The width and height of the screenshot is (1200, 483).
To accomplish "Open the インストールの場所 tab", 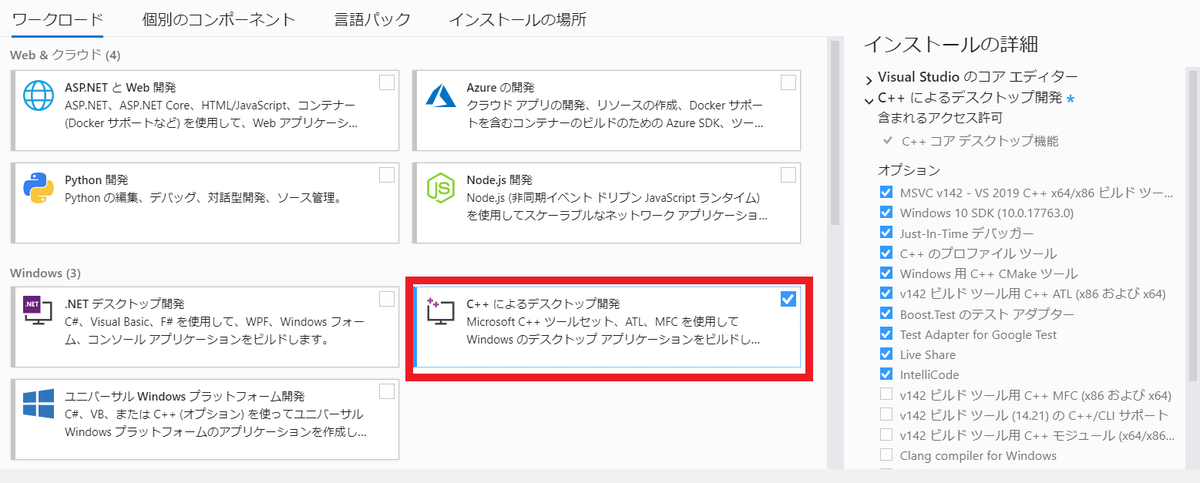I will click(x=518, y=19).
